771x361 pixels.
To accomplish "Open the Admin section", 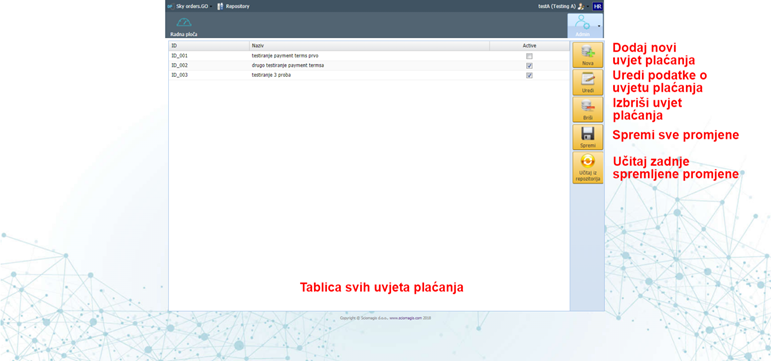I will point(582,26).
